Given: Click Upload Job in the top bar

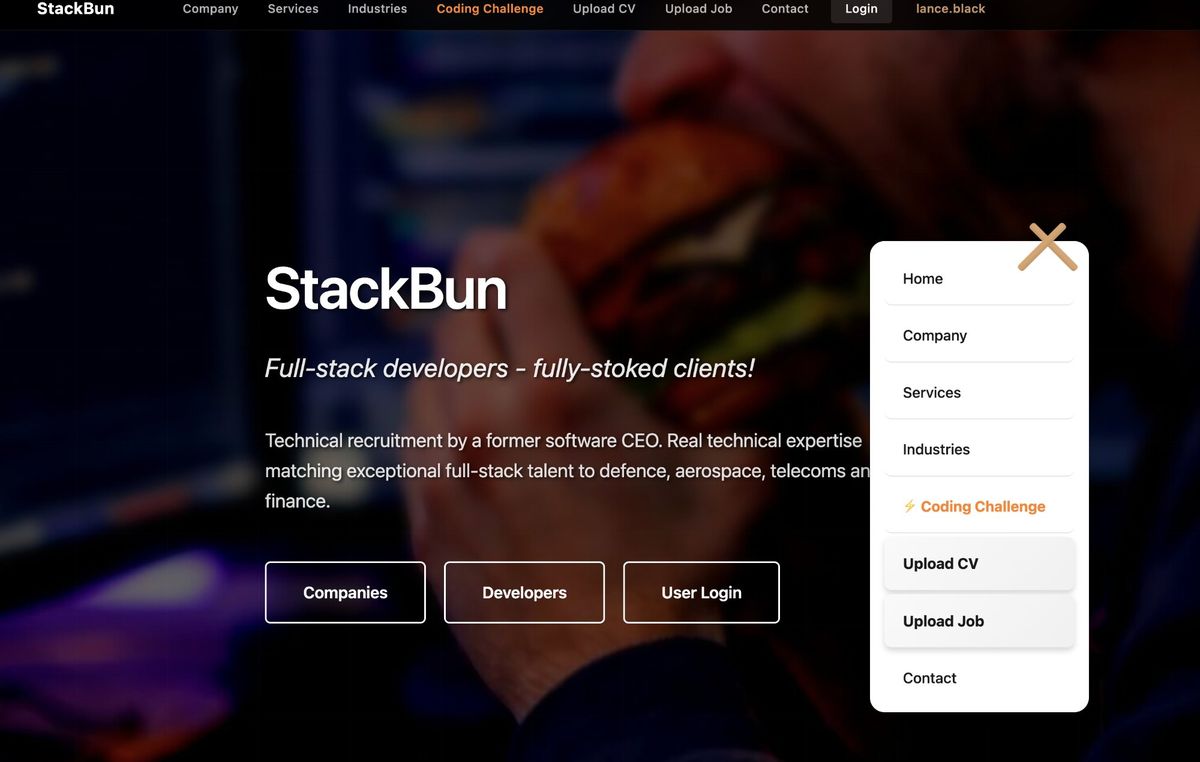Looking at the screenshot, I should coord(697,9).
